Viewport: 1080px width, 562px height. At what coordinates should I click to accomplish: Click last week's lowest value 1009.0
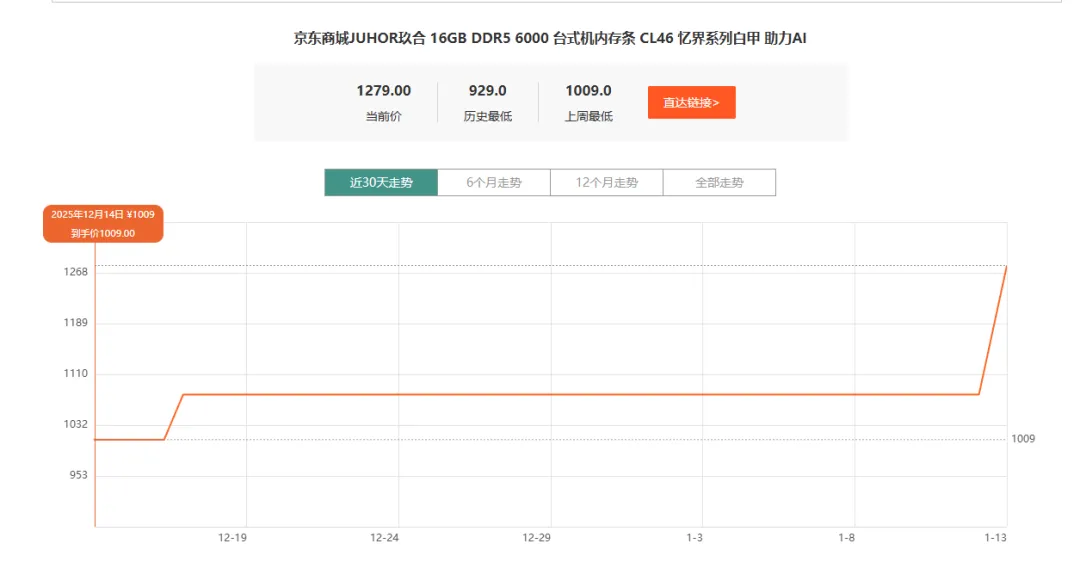point(588,91)
